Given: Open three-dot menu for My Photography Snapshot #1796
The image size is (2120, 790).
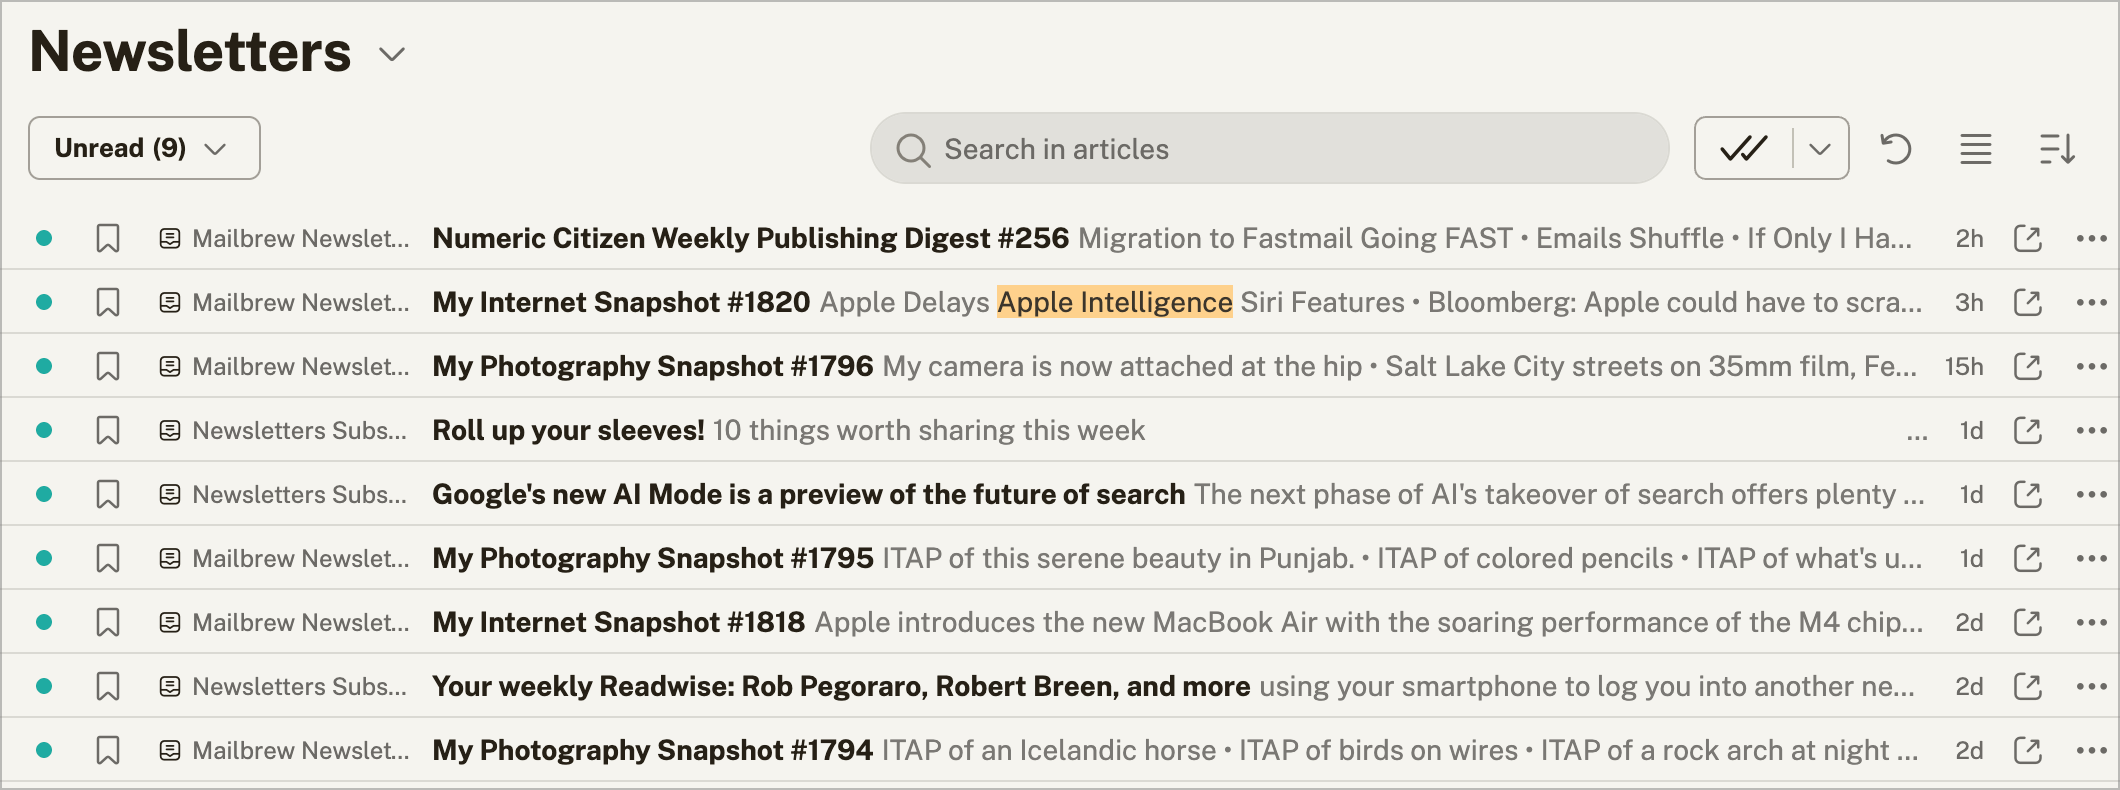Looking at the screenshot, I should 2093,365.
